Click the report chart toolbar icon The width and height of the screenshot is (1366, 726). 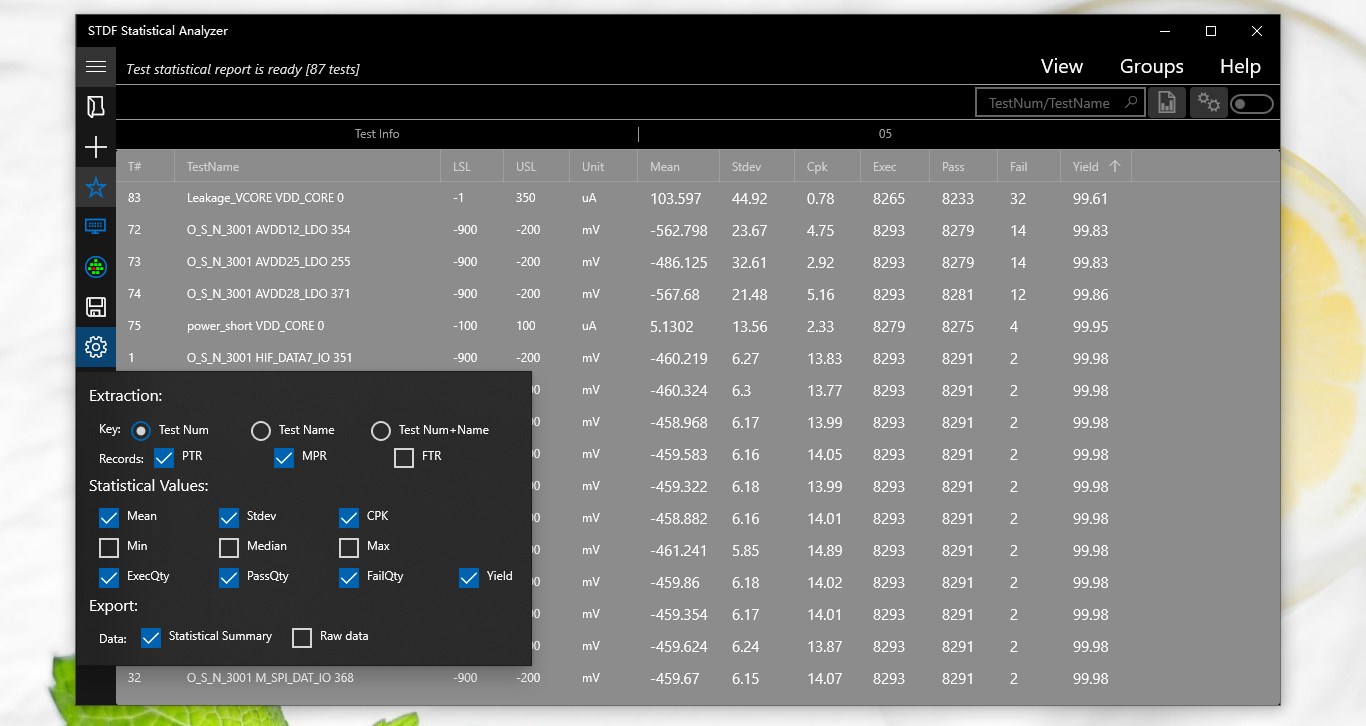pos(1167,103)
